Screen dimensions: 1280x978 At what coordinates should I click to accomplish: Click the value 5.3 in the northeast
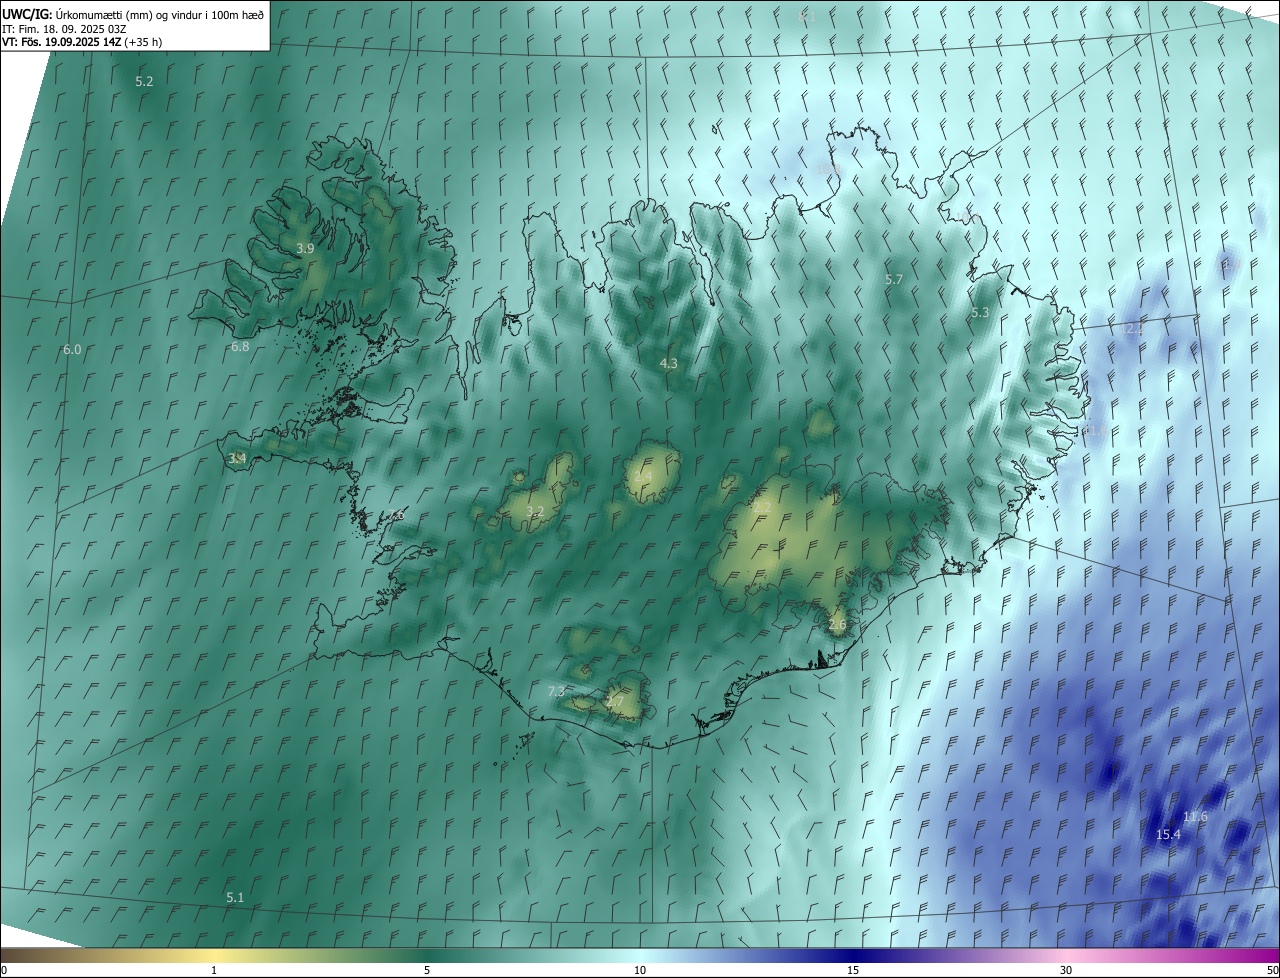pyautogui.click(x=980, y=312)
